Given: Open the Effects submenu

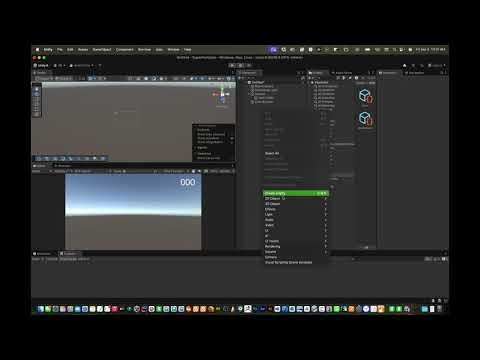Looking at the screenshot, I should [x=296, y=209].
